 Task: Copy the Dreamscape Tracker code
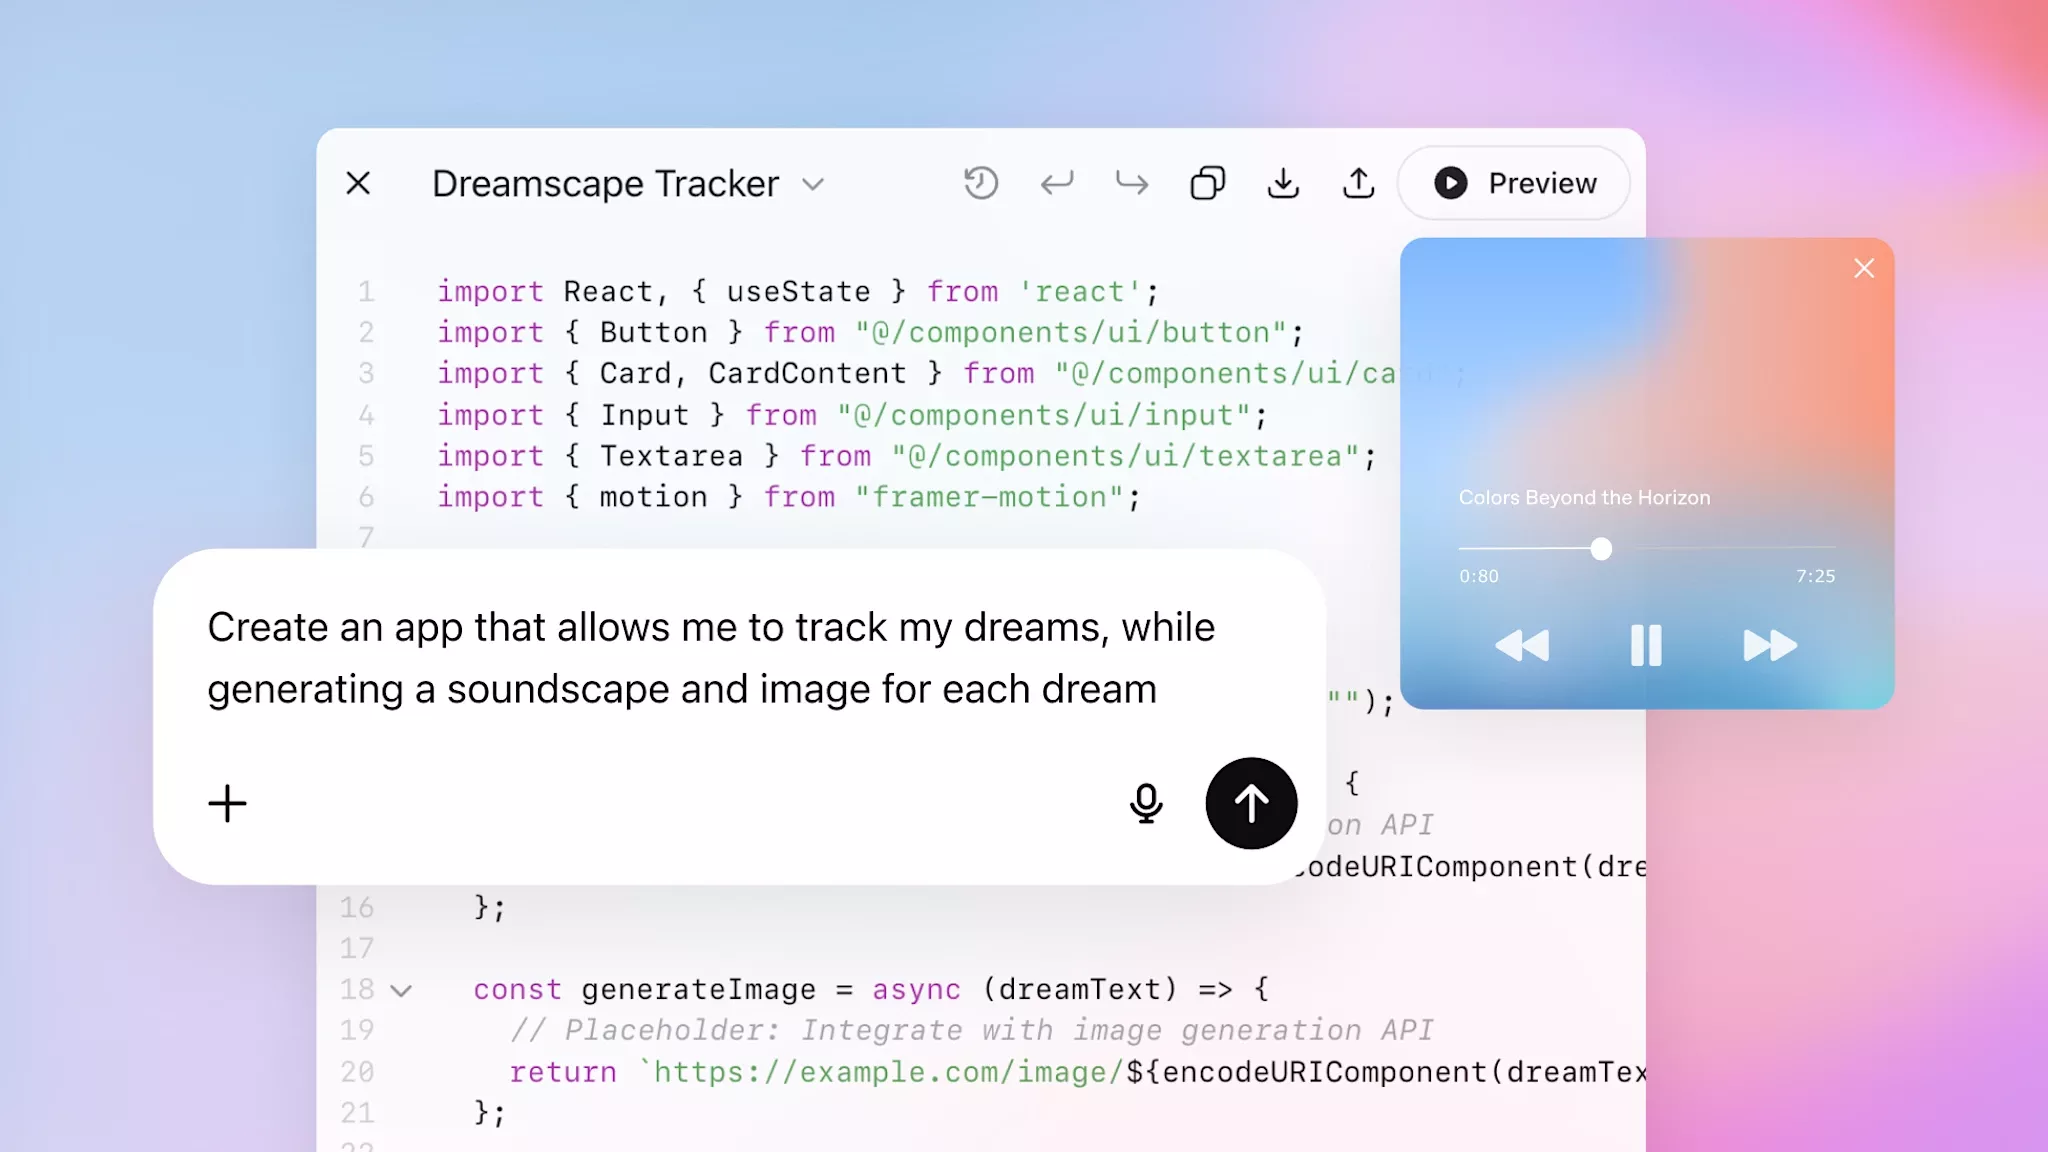[x=1209, y=183]
